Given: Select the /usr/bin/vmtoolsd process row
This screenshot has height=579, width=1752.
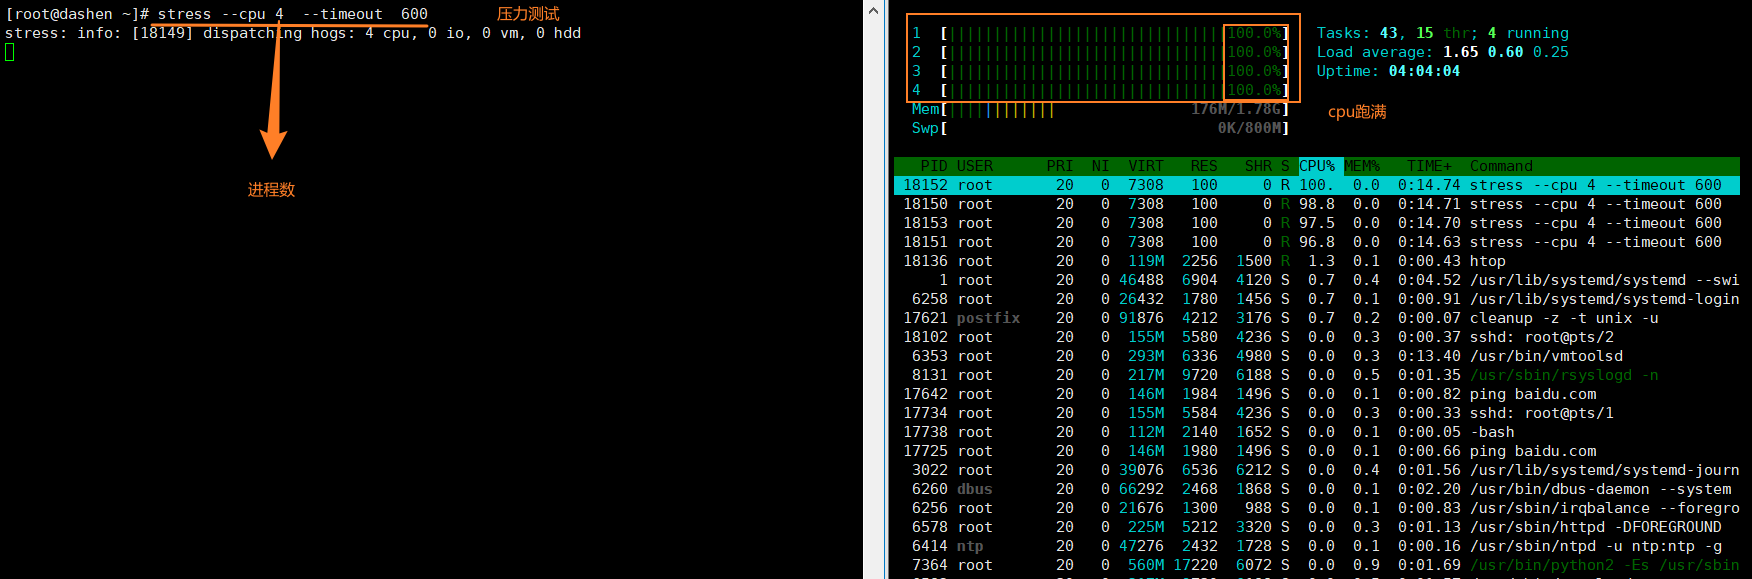Looking at the screenshot, I should (x=1317, y=356).
